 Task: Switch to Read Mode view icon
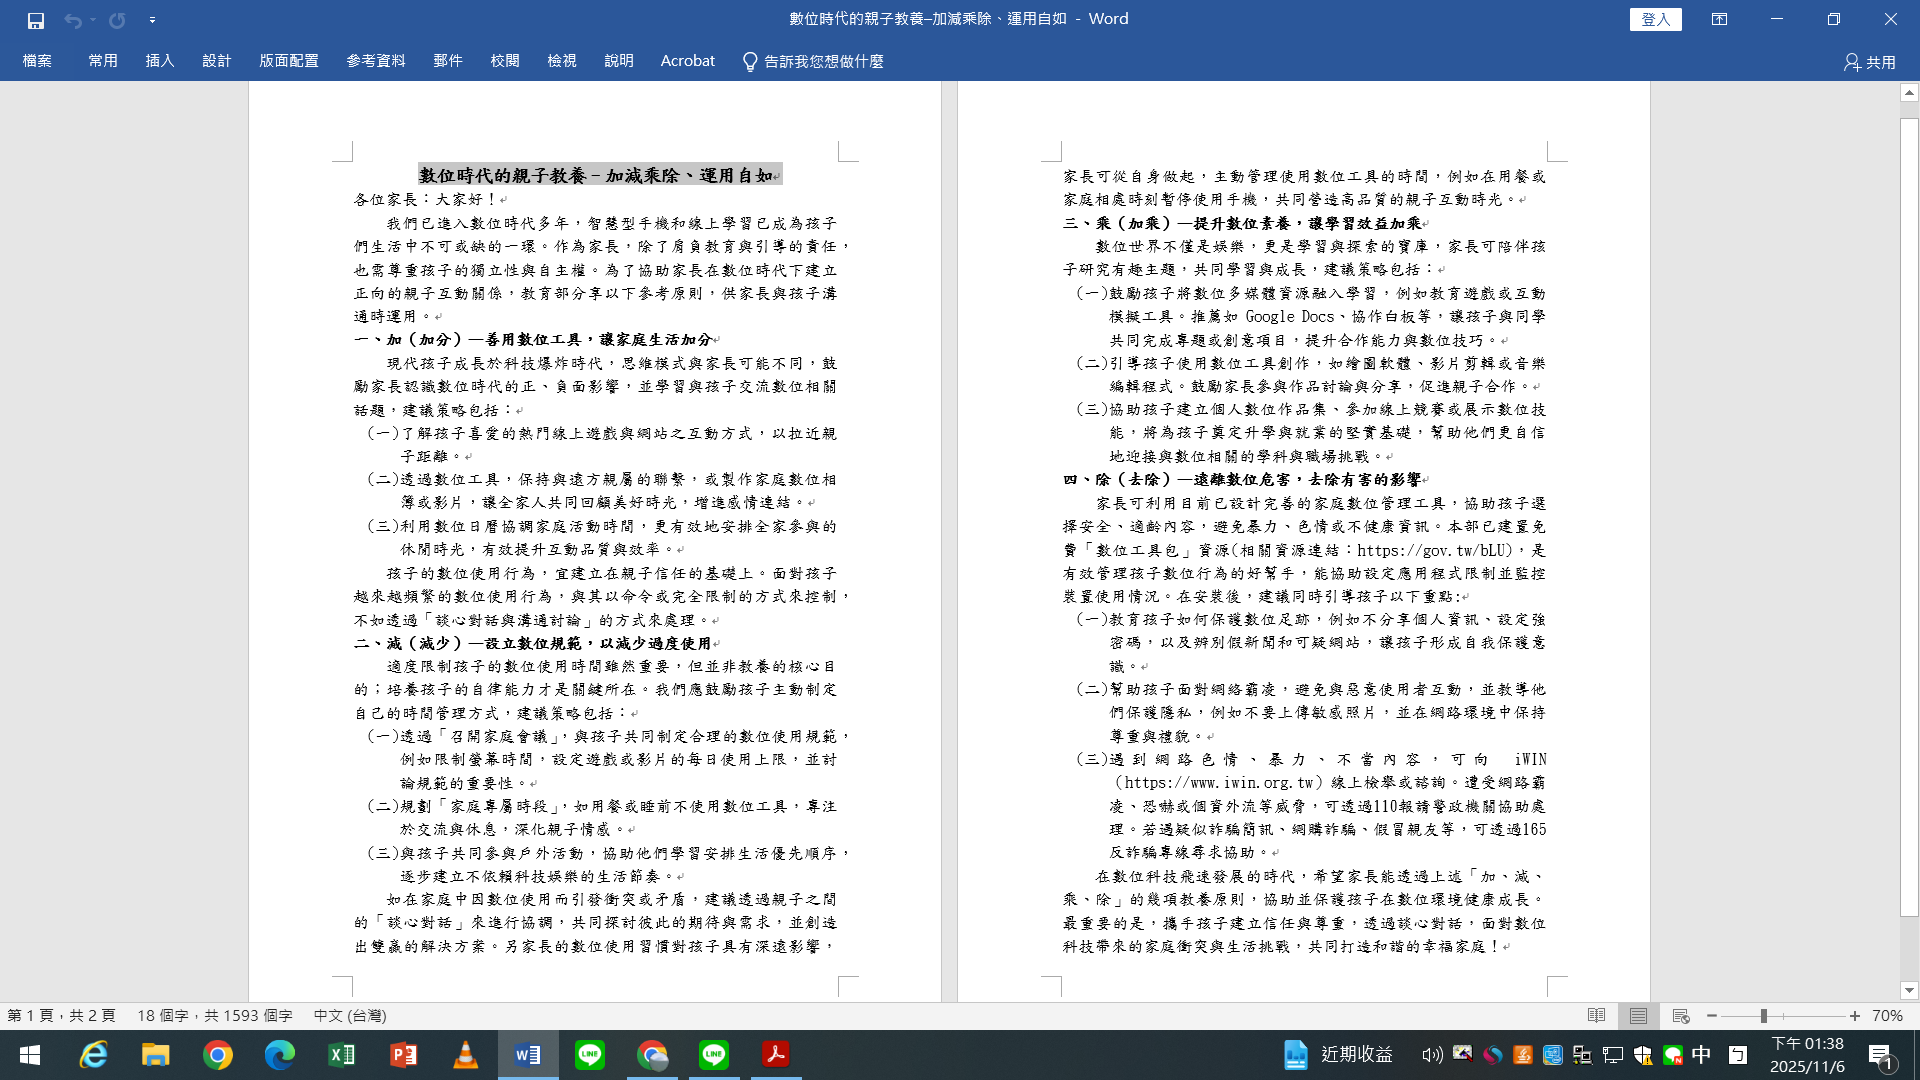1596,1015
